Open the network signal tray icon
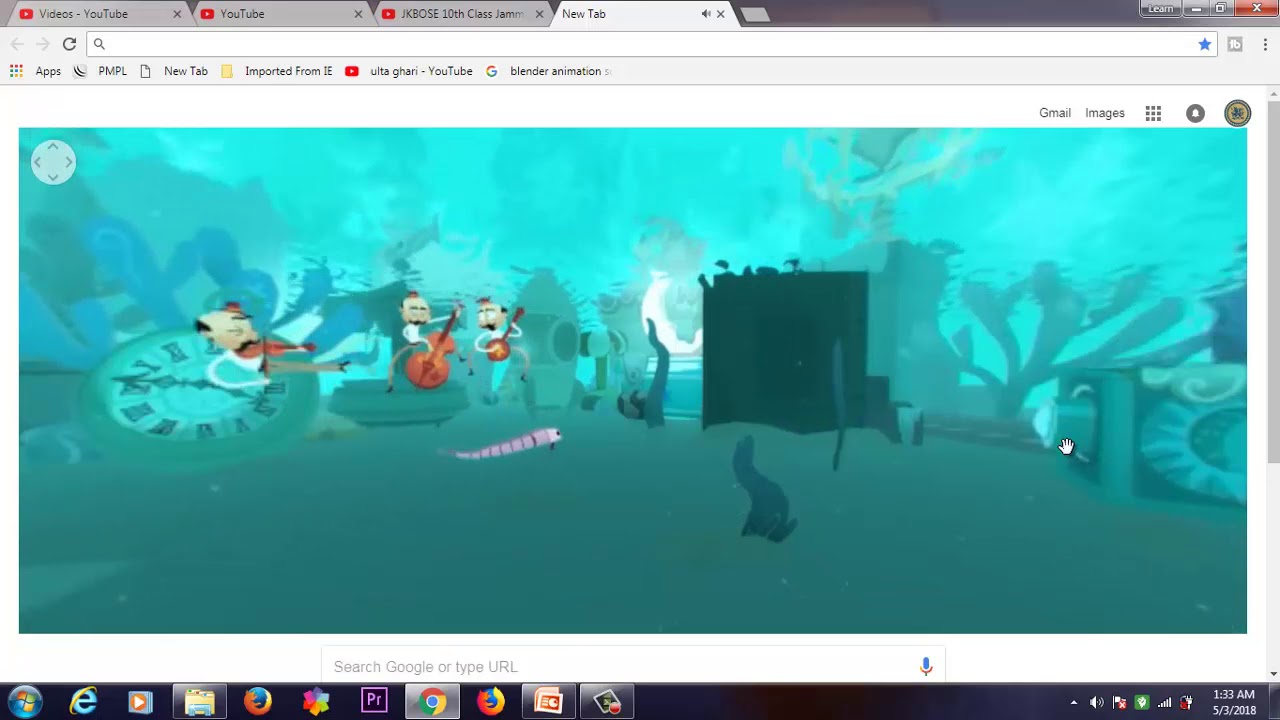This screenshot has width=1280, height=720. point(1164,702)
